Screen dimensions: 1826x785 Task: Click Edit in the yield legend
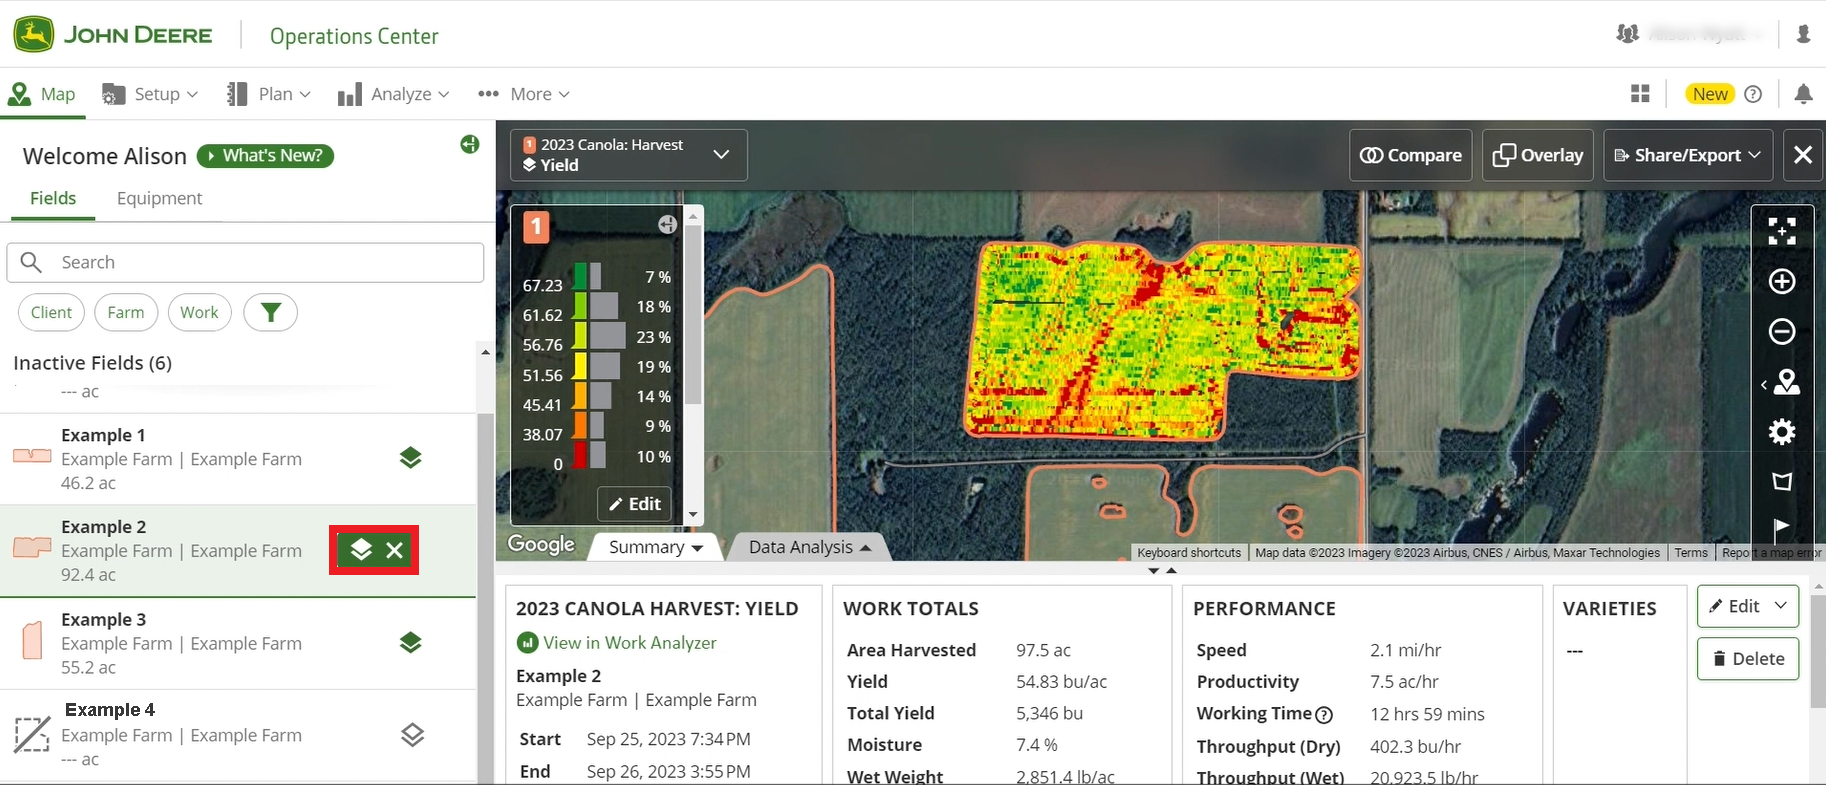634,504
